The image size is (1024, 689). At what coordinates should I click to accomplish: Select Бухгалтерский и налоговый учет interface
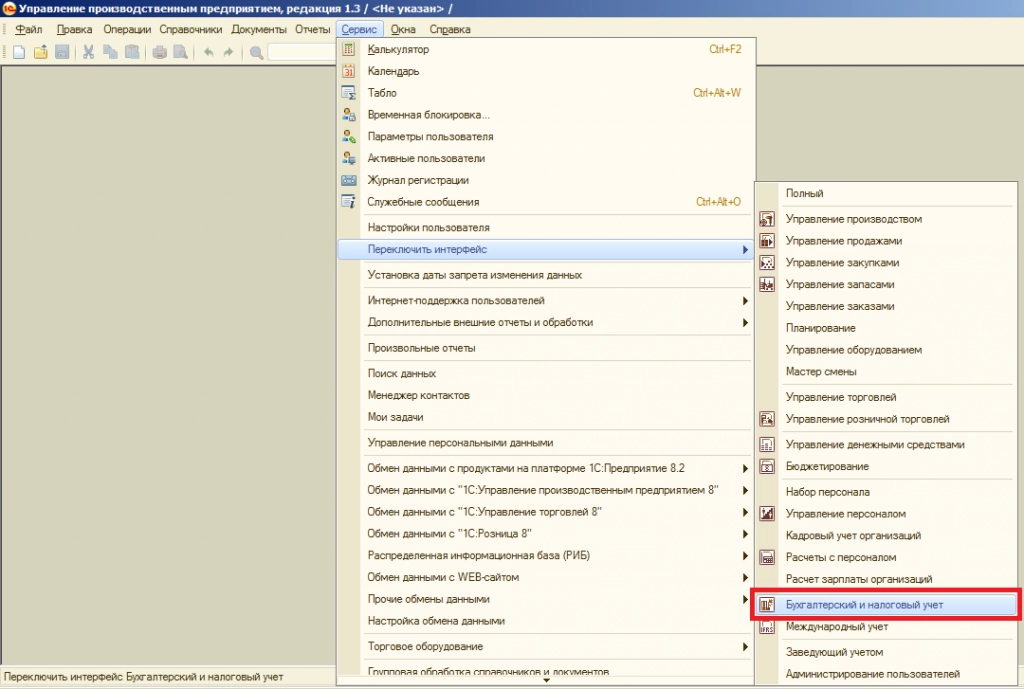coord(886,605)
